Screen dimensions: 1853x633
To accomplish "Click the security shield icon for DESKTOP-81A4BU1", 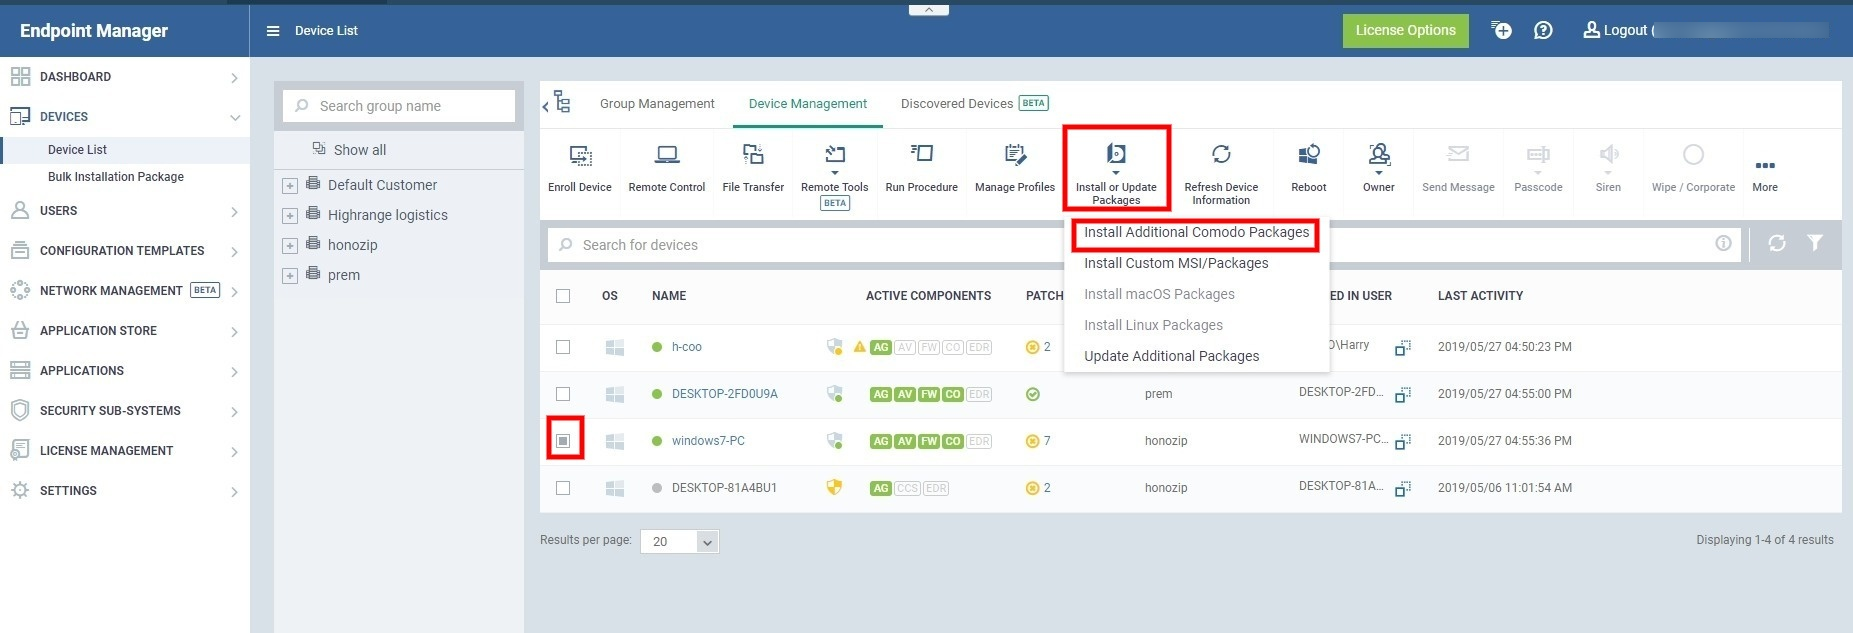I will [834, 487].
